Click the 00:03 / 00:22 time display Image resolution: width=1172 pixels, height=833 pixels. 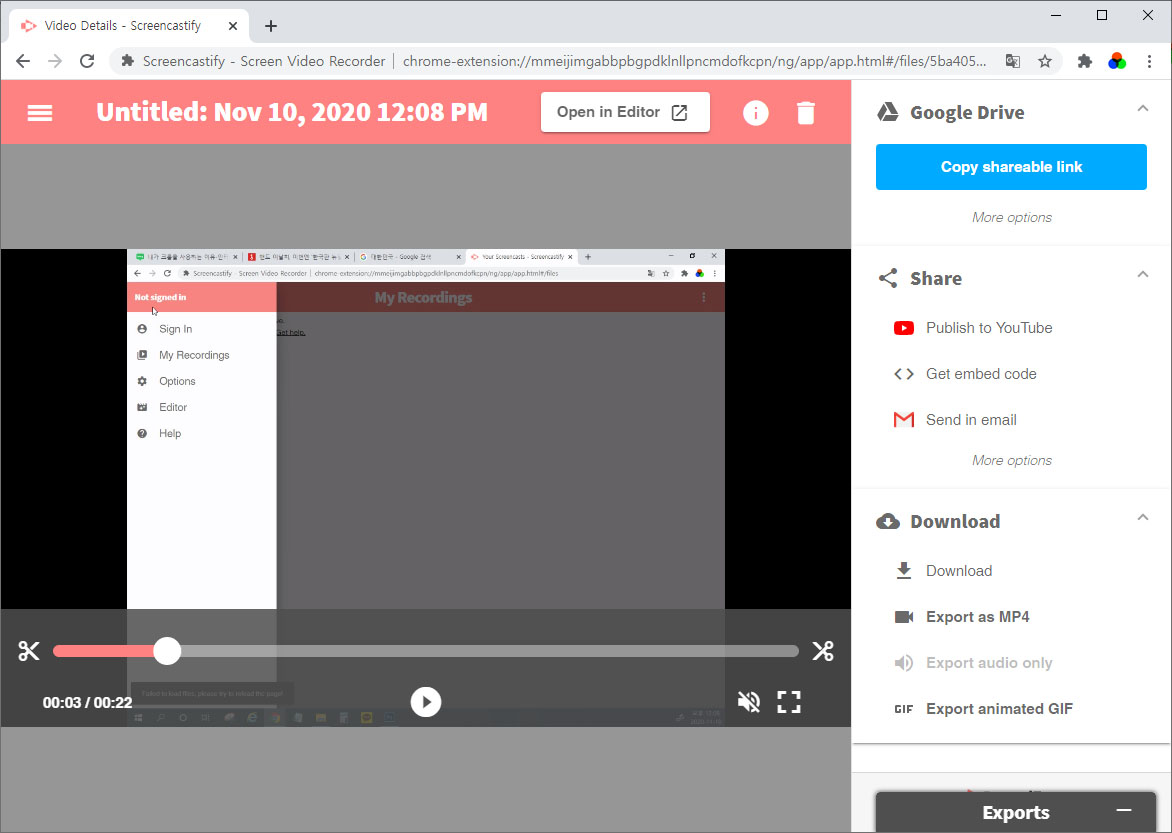(87, 702)
